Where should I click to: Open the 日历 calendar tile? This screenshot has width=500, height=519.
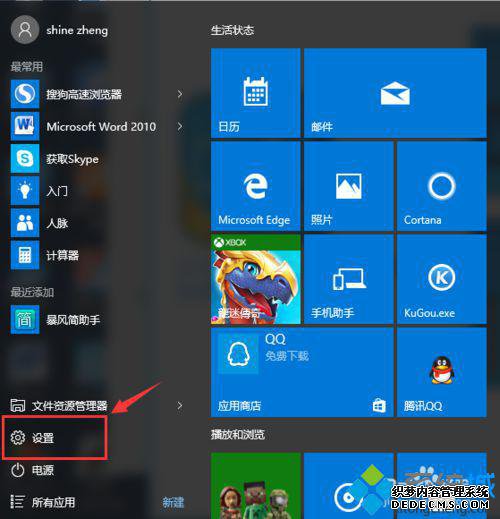(256, 93)
